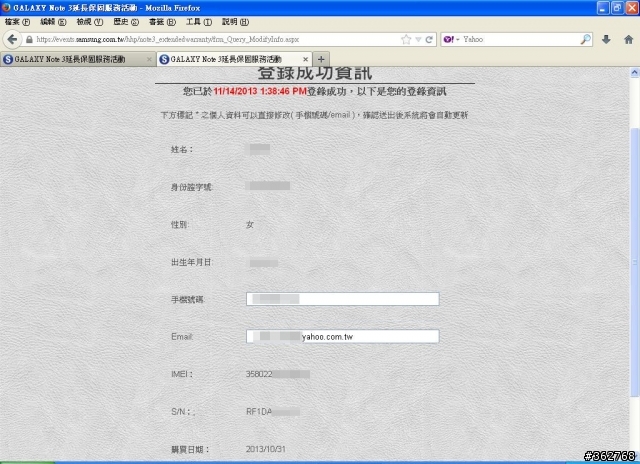
Task: Open the 編輯 (E) menu
Action: click(x=53, y=22)
